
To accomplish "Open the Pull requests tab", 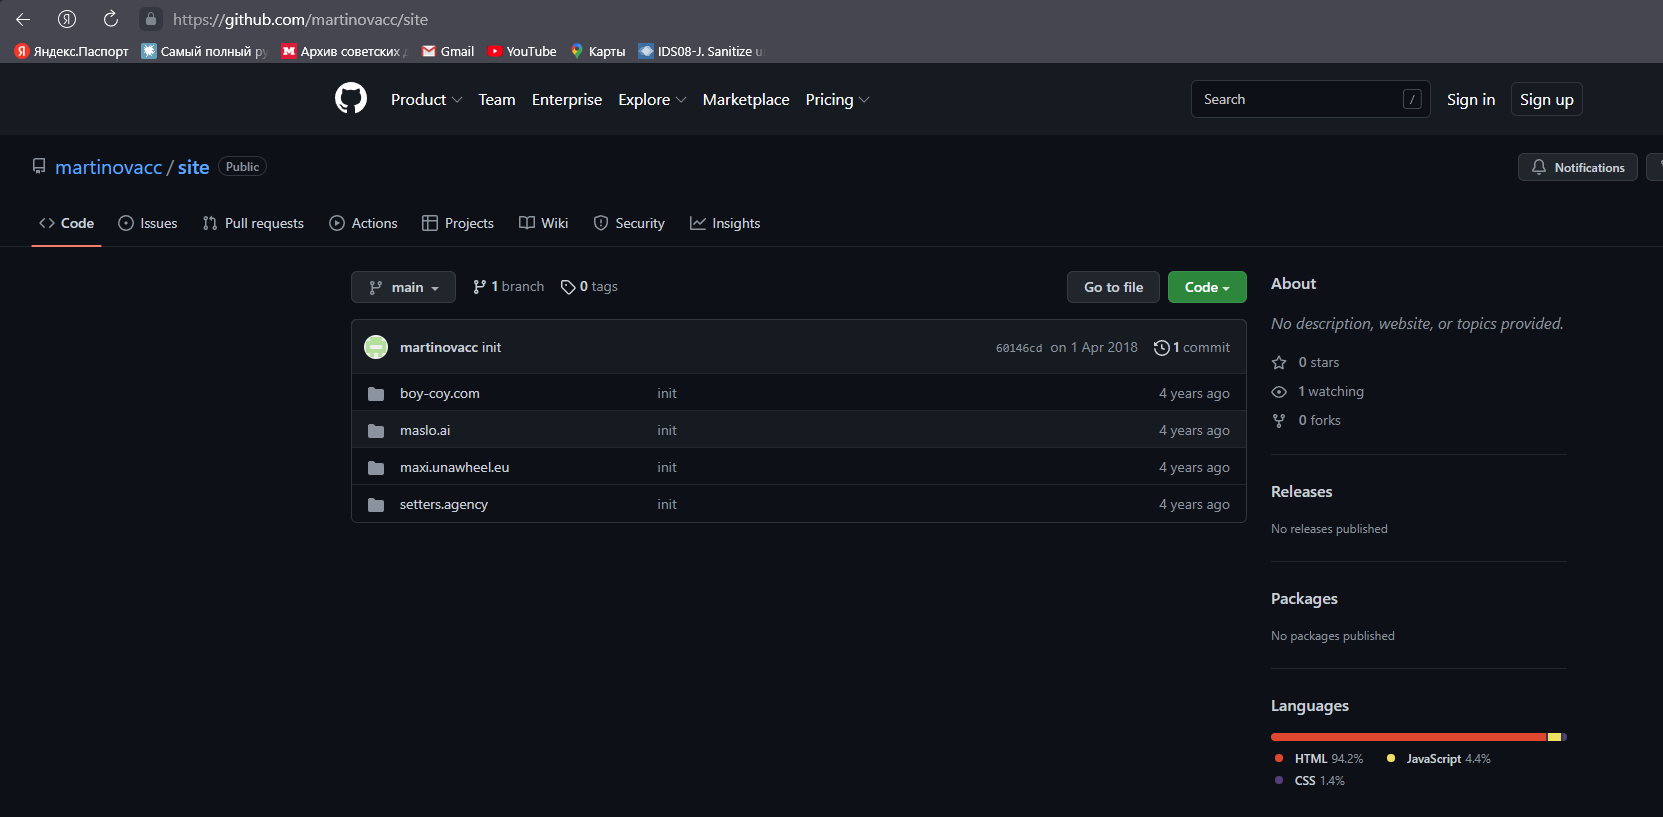I will pos(253,223).
